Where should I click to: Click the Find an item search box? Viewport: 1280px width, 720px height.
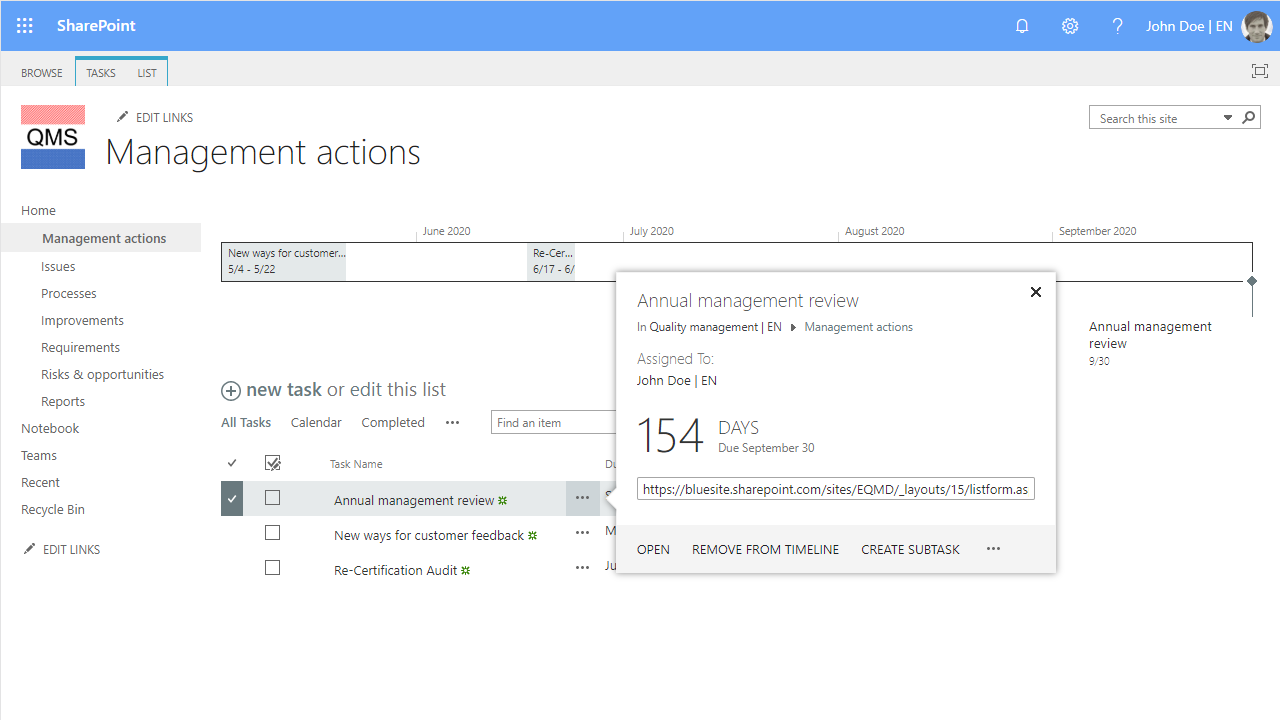(550, 422)
